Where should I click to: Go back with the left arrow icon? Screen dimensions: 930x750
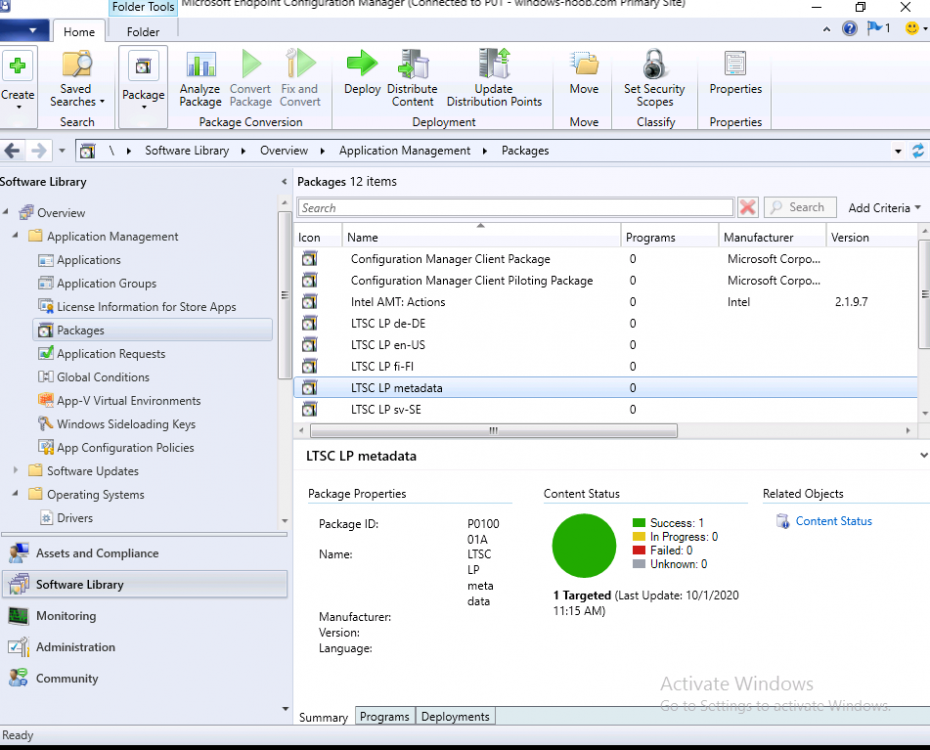(12, 151)
